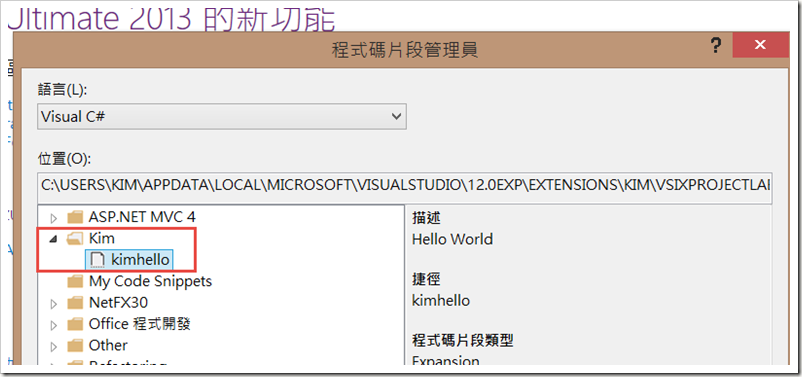This screenshot has width=802, height=377.
Task: Select the ASP.NET MVC 4 tree item
Action: point(142,217)
